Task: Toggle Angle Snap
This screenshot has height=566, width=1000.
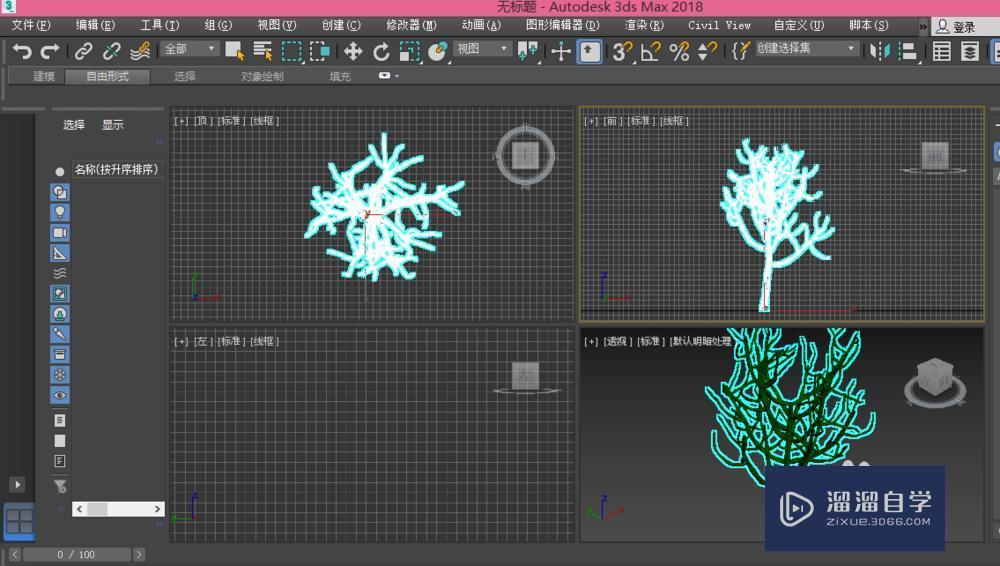Action: point(651,50)
